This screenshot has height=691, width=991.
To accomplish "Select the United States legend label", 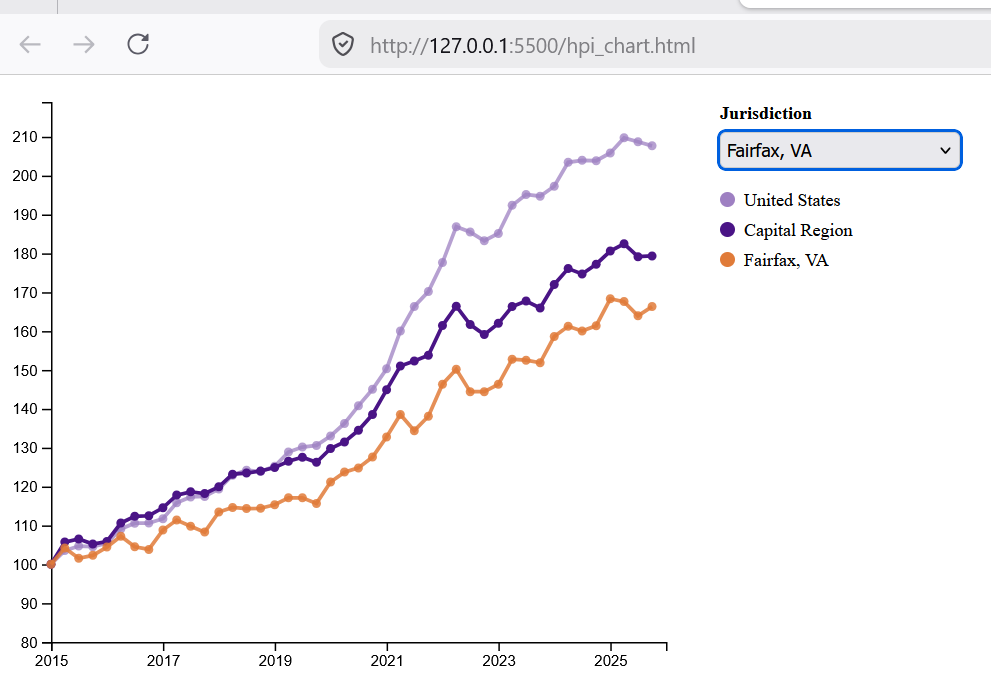I will (792, 200).
